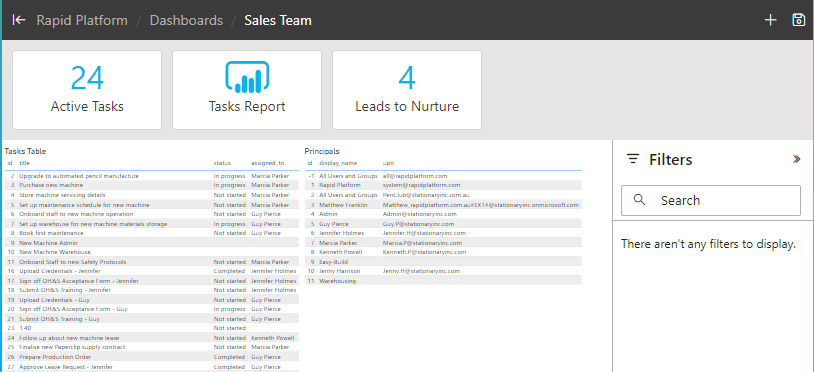Select the 'New Machine Warehouse' row
The image size is (814, 372).
152,252
